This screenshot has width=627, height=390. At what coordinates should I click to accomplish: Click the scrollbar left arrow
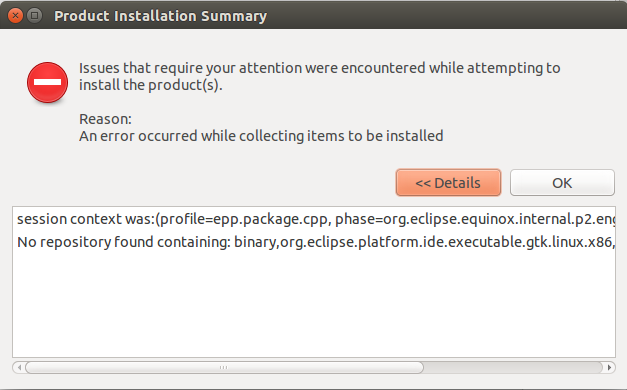19,367
